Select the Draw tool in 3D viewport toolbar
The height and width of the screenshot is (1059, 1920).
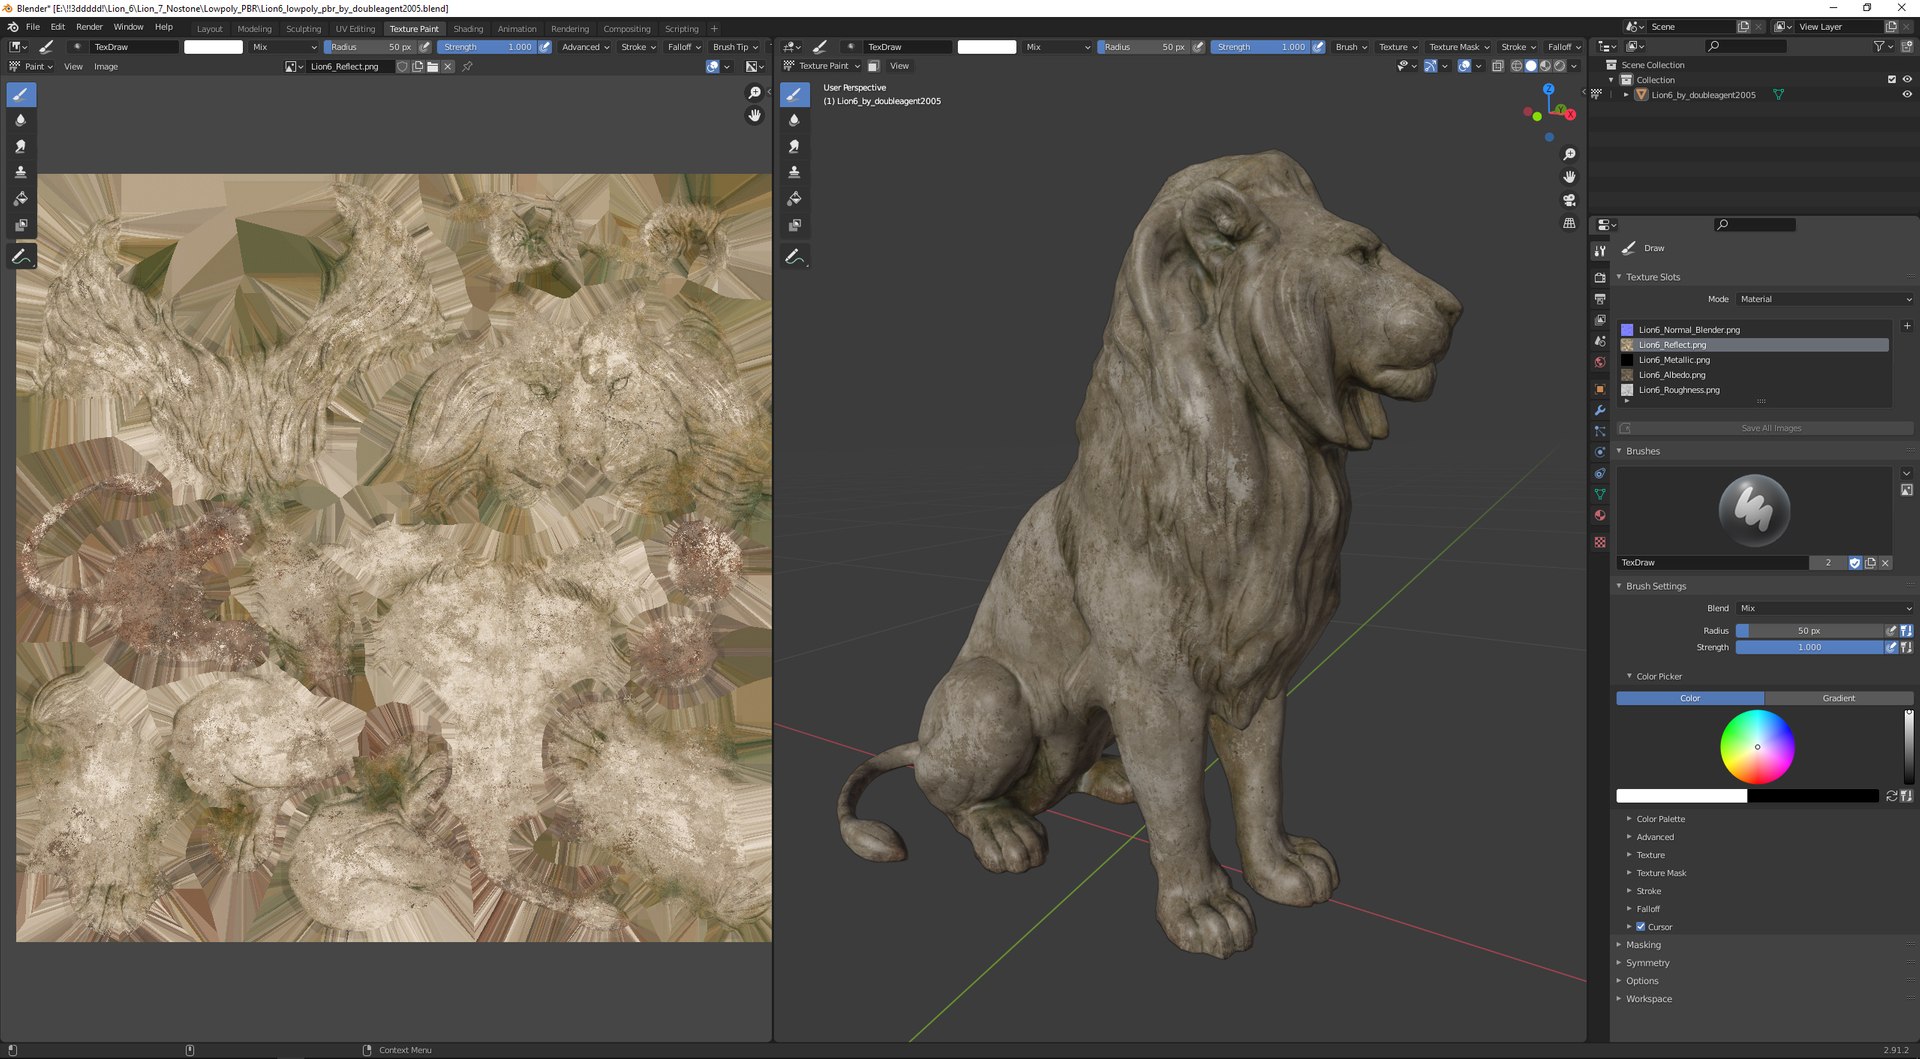(794, 94)
